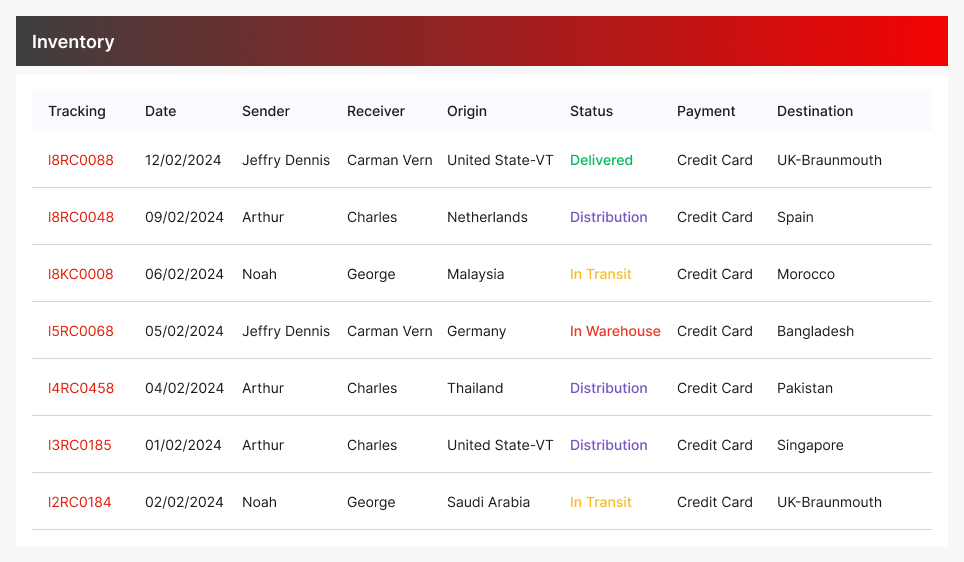Sort by the Tracking column header
The image size is (964, 562).
pos(77,111)
